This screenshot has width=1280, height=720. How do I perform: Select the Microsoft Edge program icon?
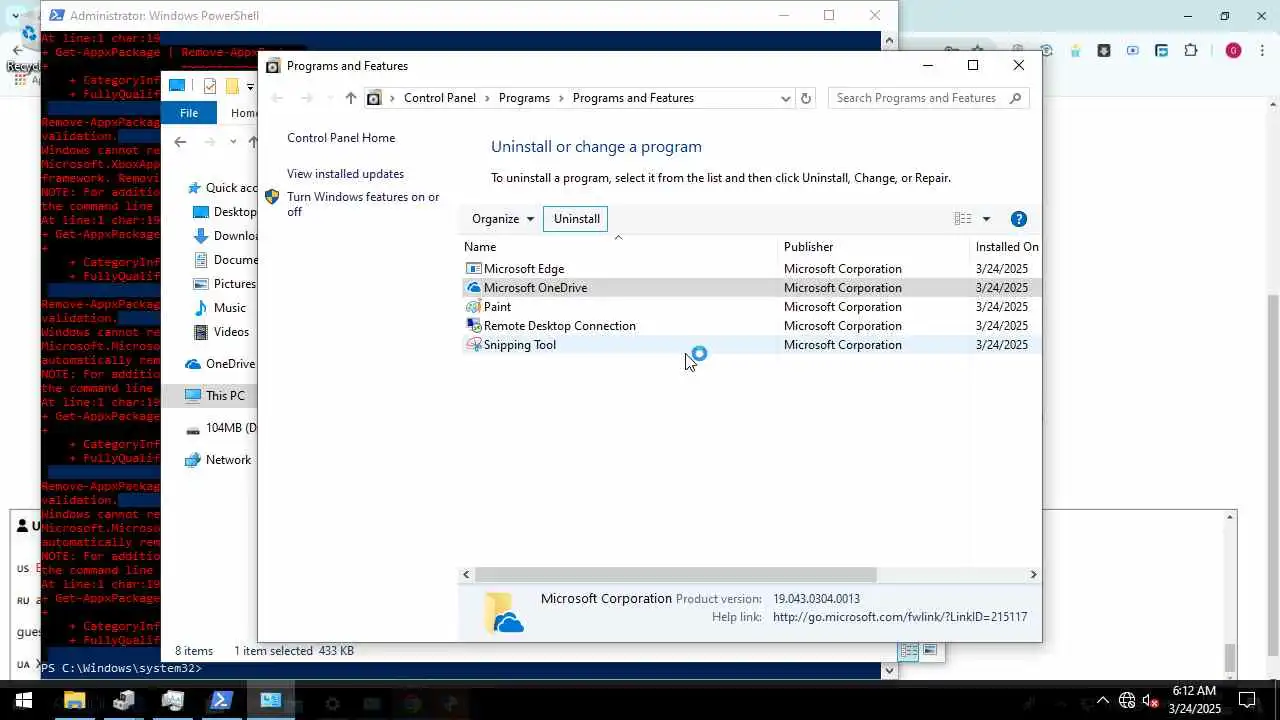(474, 268)
